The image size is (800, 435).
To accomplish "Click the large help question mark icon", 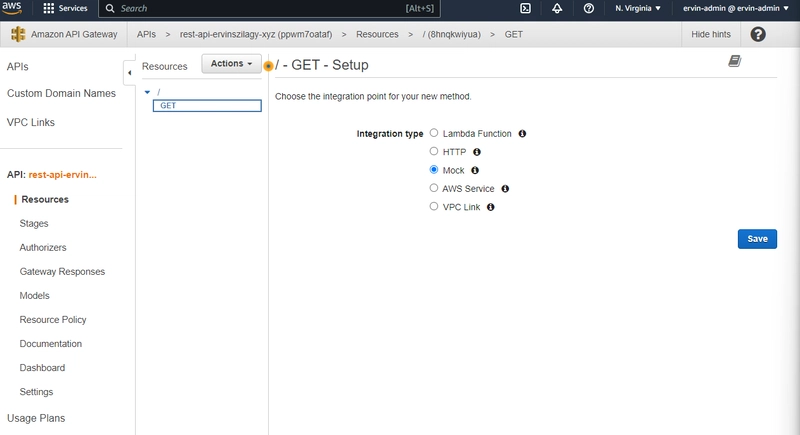I will (758, 34).
